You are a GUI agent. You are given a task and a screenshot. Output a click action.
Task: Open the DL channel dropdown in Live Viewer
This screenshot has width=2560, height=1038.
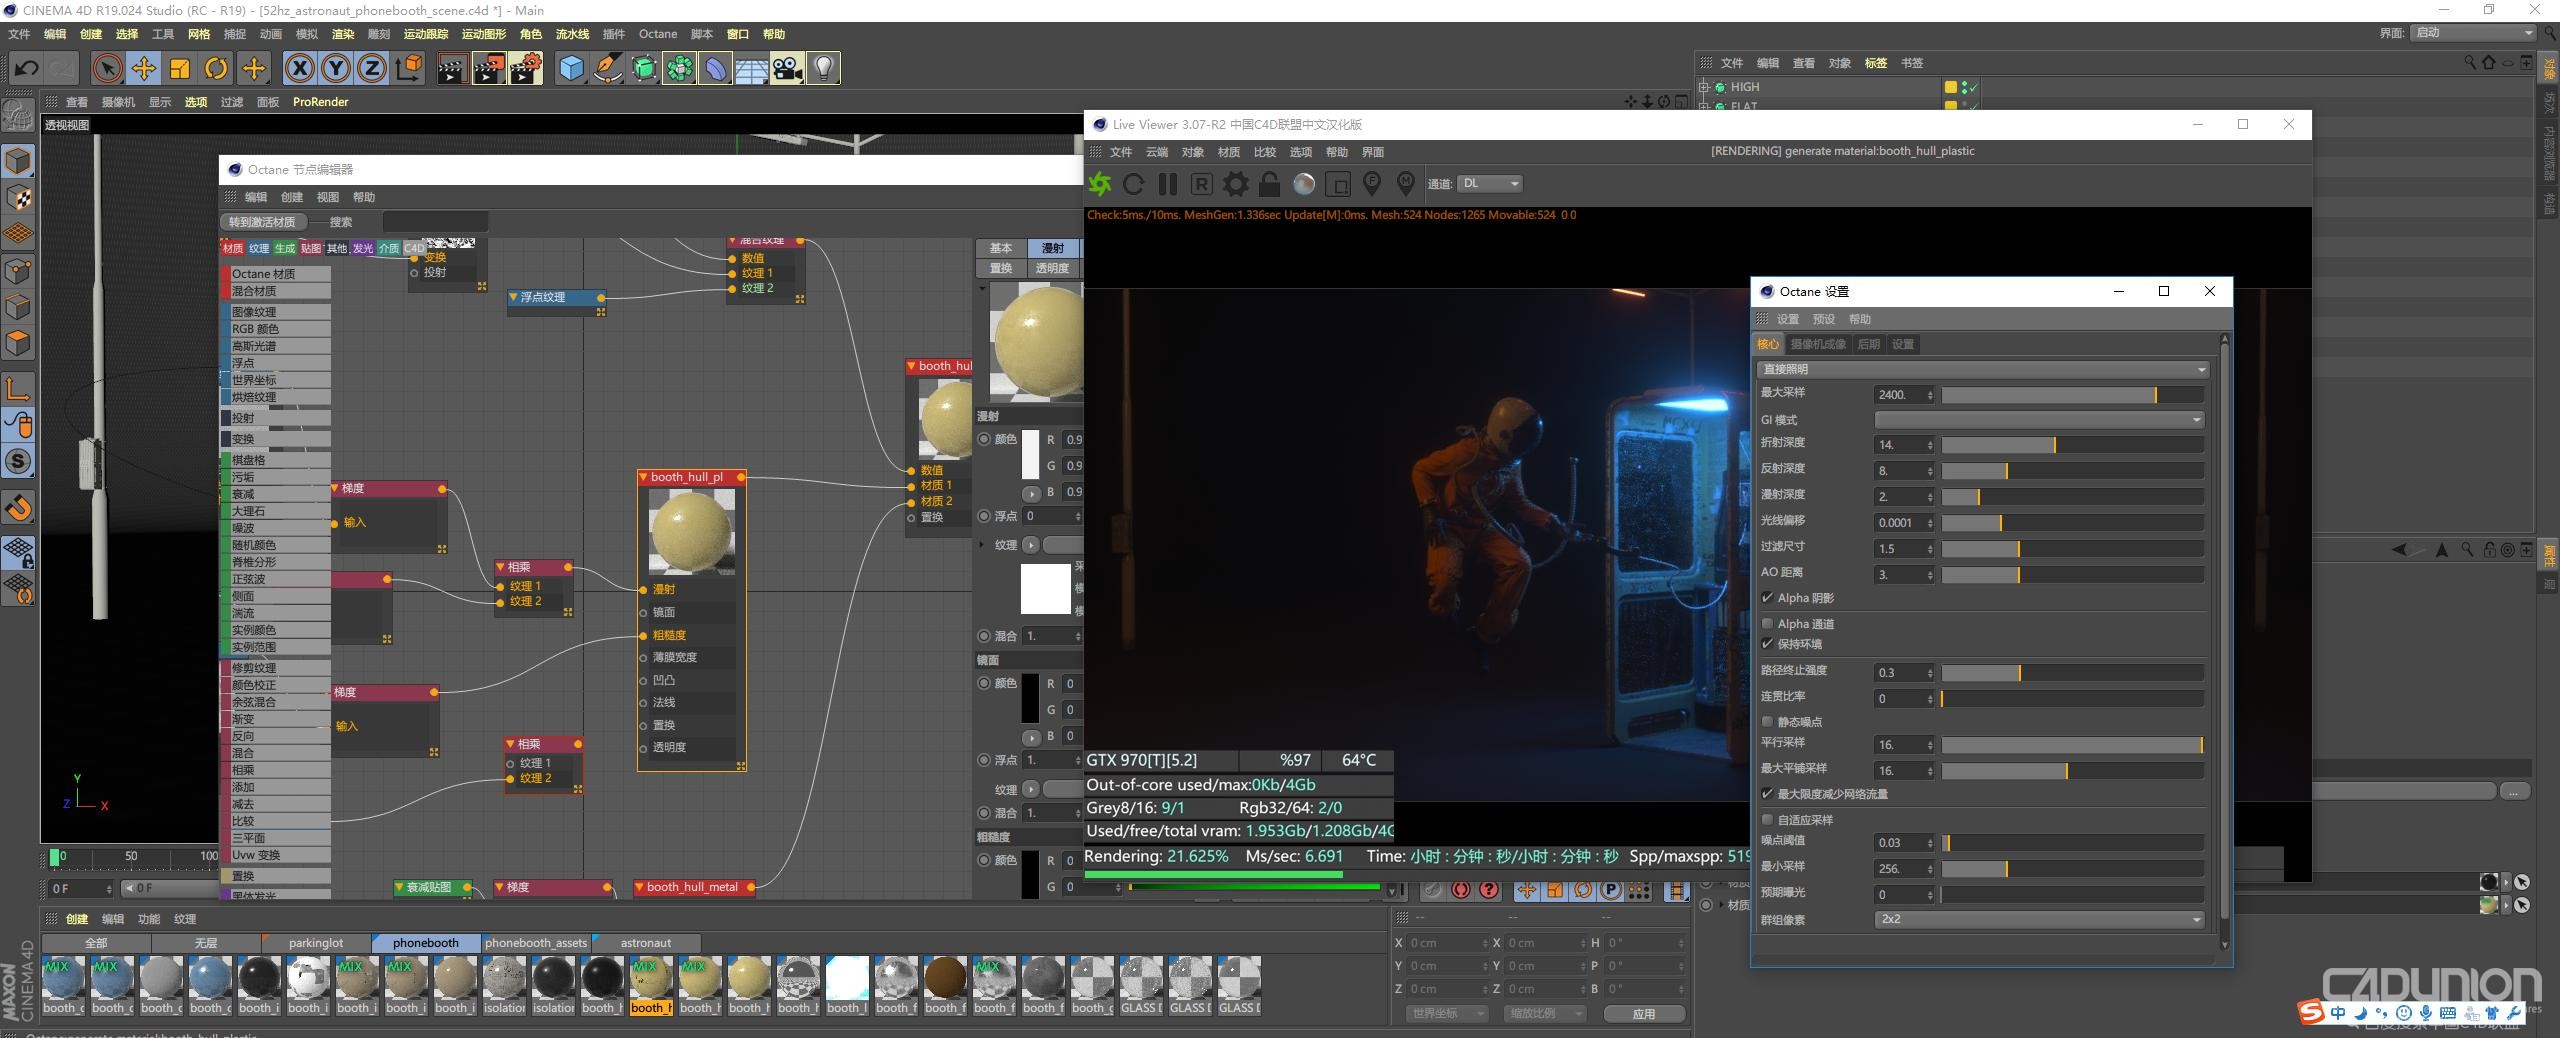click(1490, 184)
